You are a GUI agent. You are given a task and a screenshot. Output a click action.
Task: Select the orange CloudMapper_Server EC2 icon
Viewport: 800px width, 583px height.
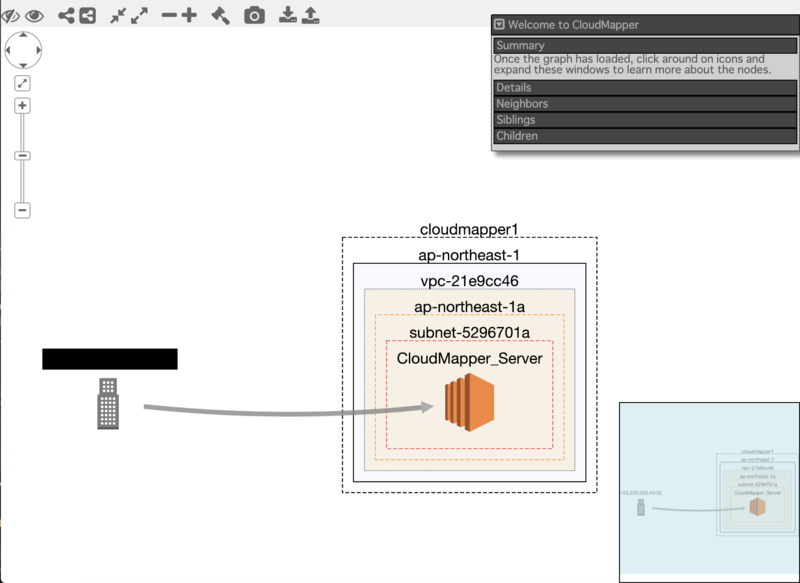point(469,402)
